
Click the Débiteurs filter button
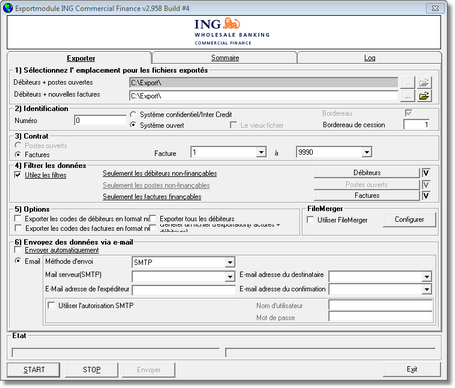[367, 173]
